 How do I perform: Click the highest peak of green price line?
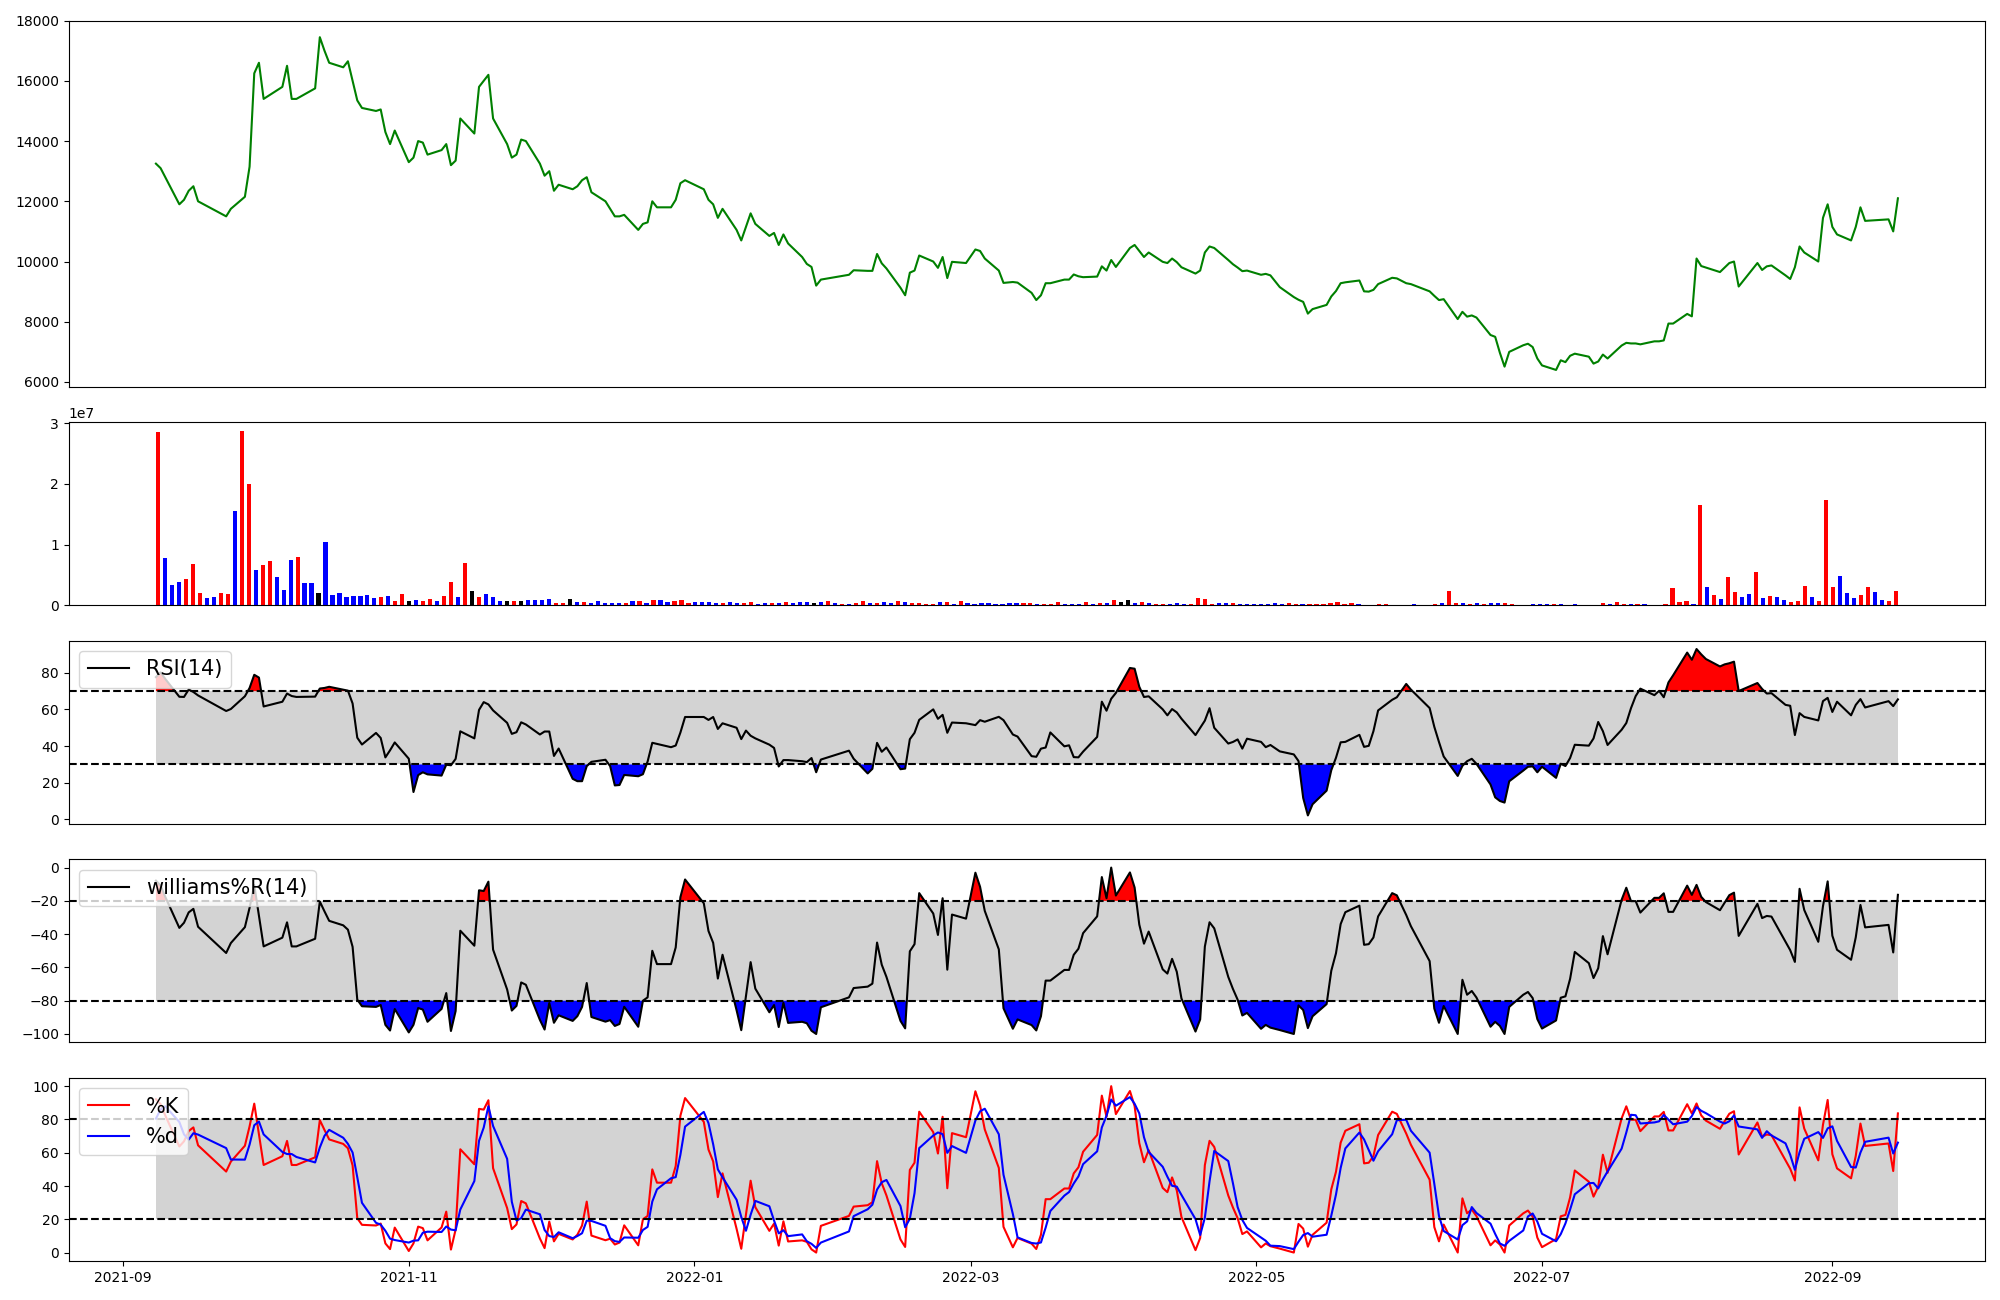tap(320, 38)
